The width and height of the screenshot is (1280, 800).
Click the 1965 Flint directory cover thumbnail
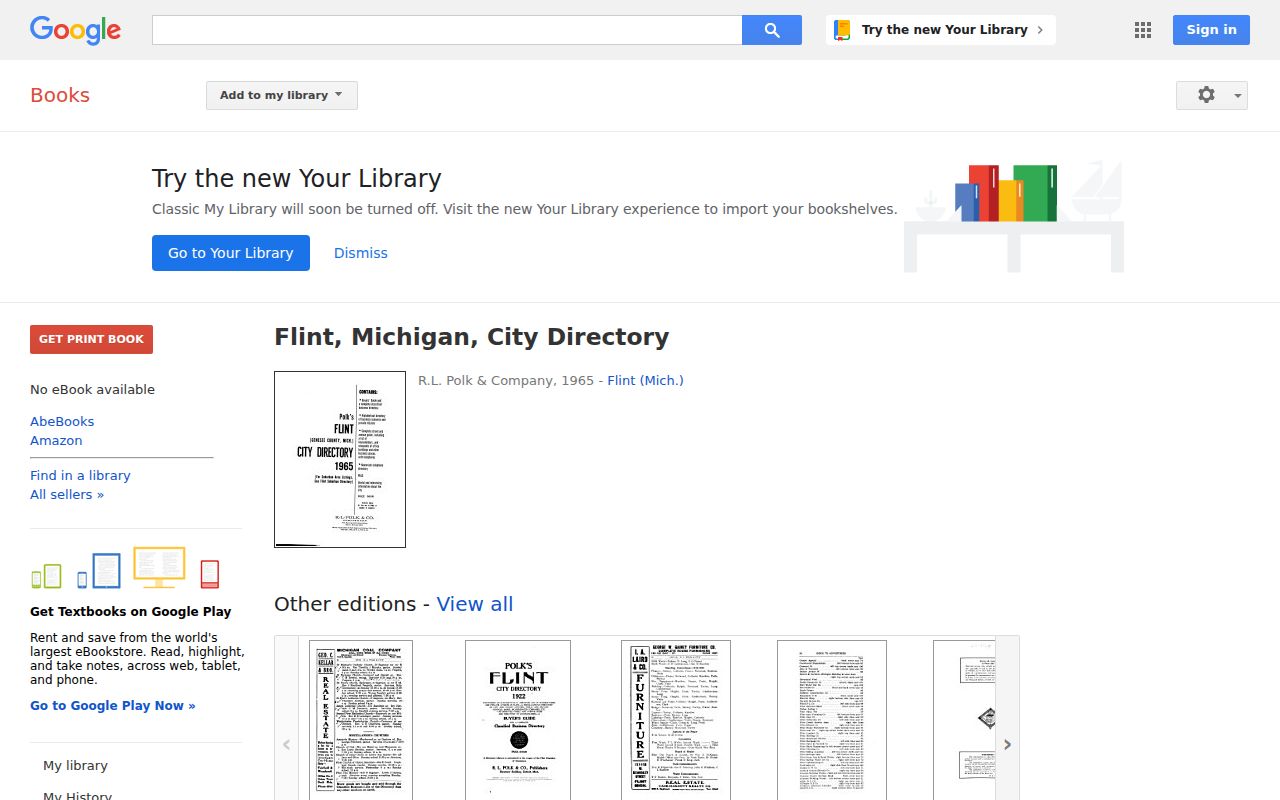tap(340, 460)
